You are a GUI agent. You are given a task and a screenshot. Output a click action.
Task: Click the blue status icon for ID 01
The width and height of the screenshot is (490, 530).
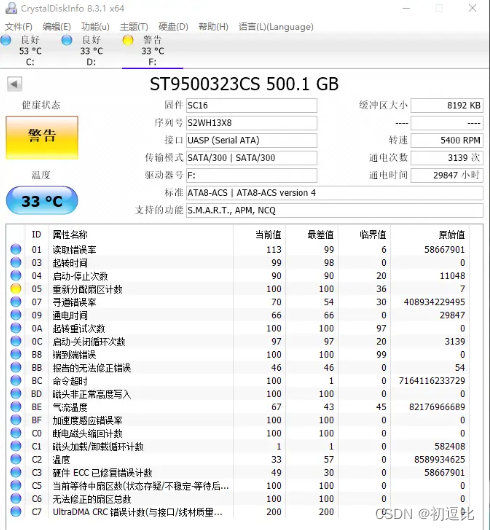pos(16,249)
